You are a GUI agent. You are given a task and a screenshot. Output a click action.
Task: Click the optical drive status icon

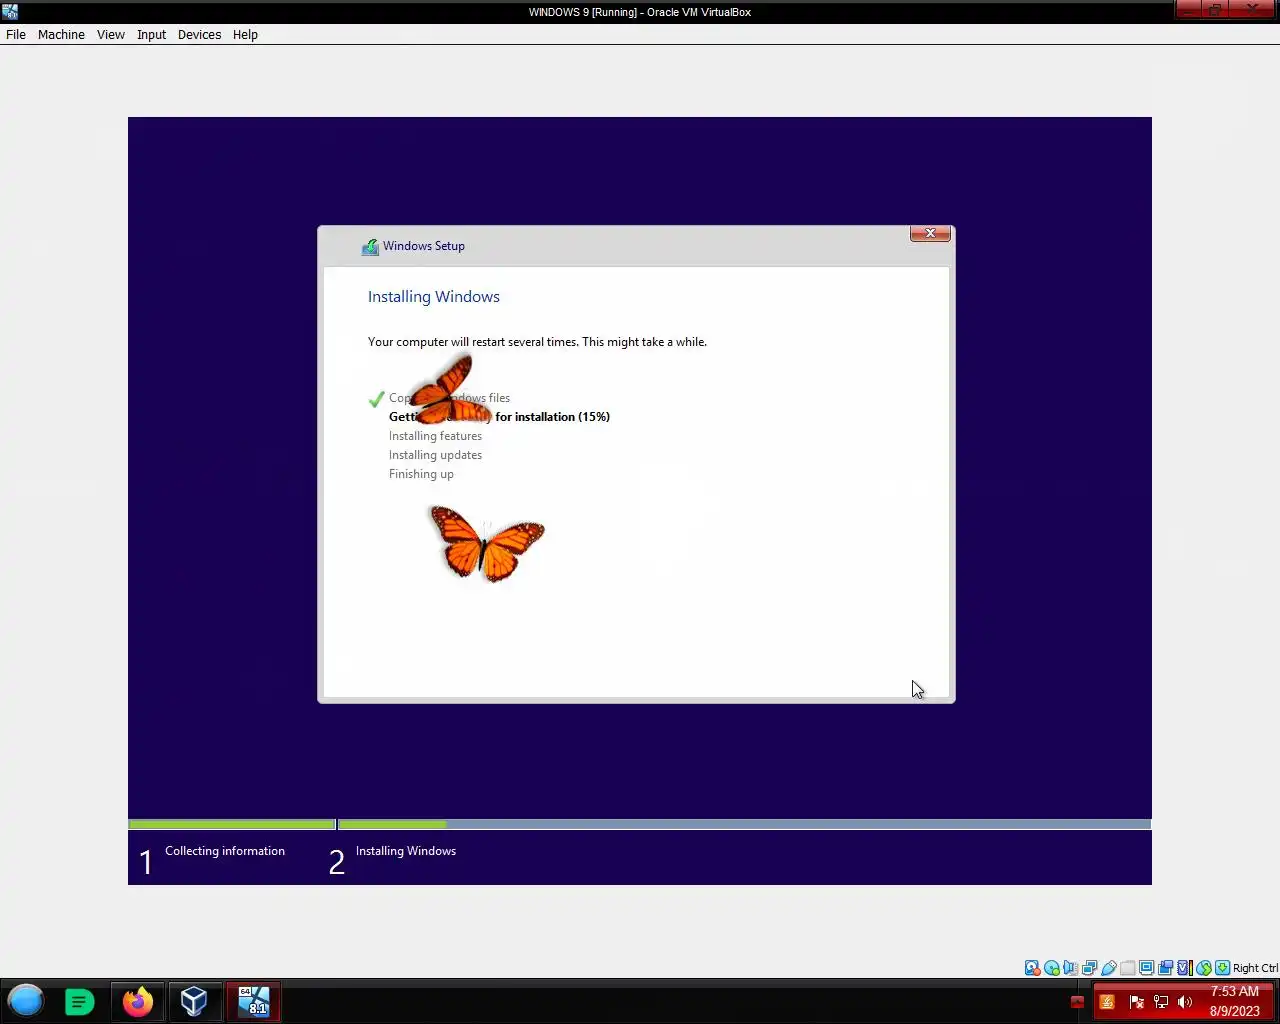(x=1052, y=968)
